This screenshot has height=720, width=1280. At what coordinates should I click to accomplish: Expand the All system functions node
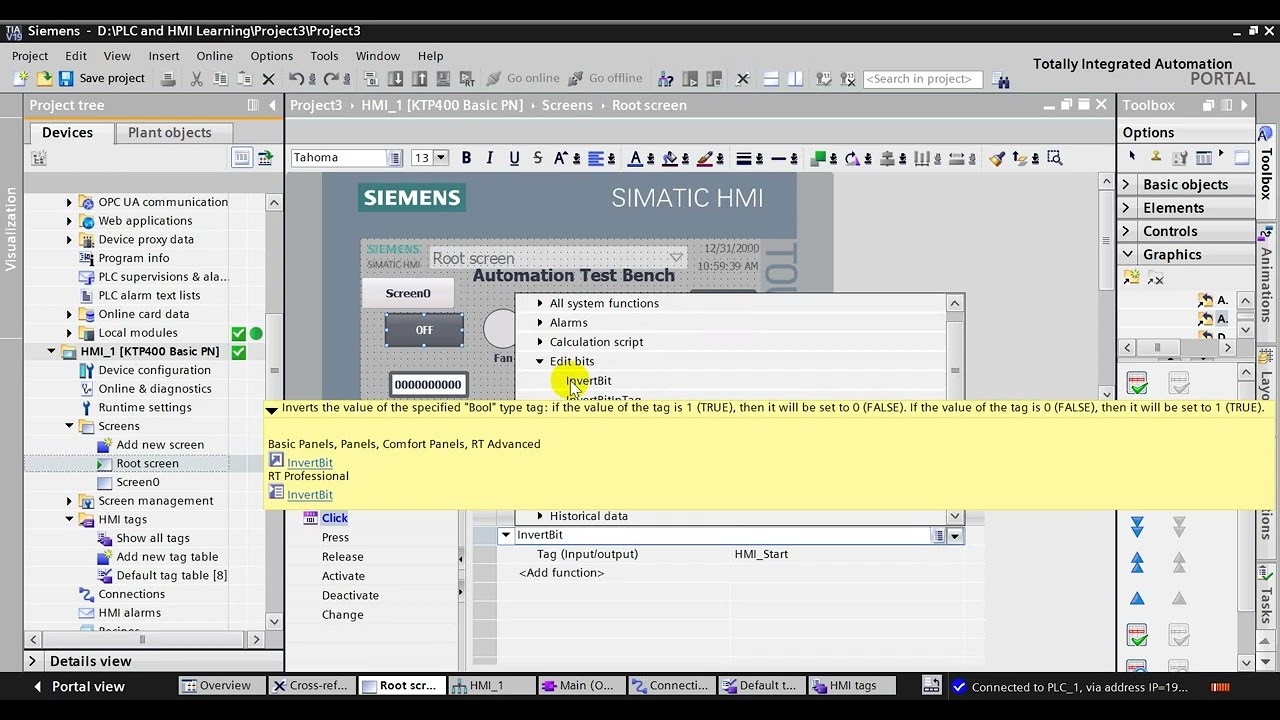(x=540, y=303)
